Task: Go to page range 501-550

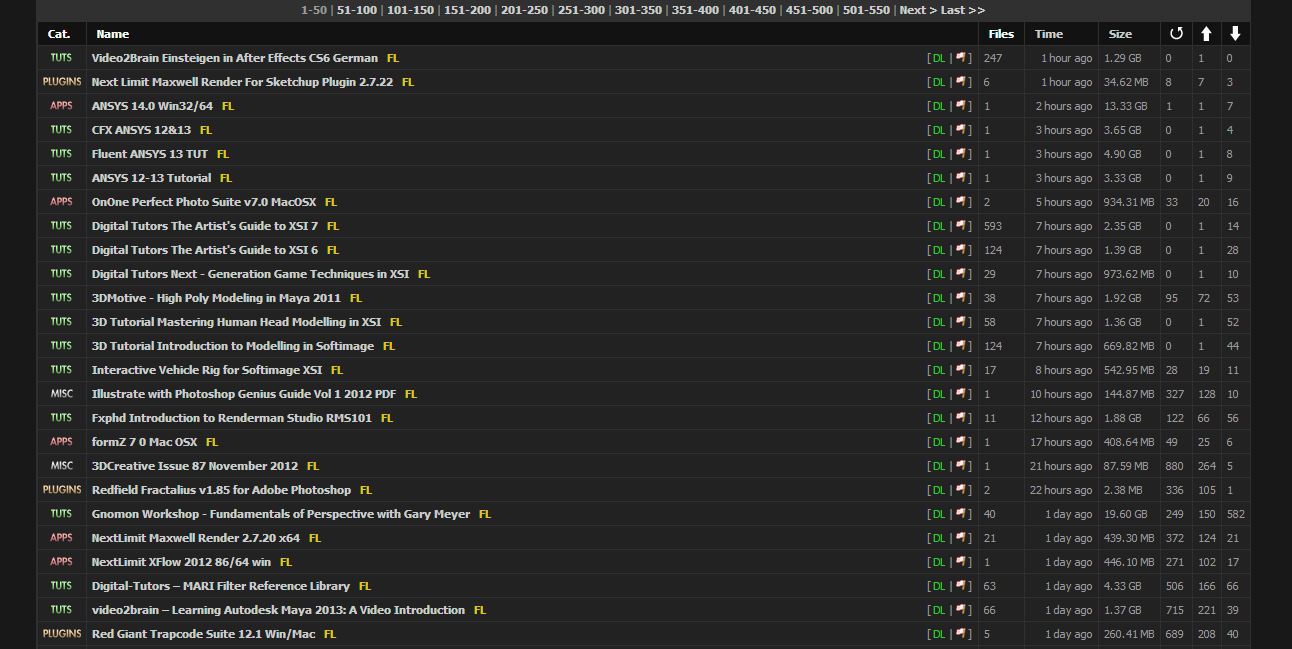Action: (866, 10)
